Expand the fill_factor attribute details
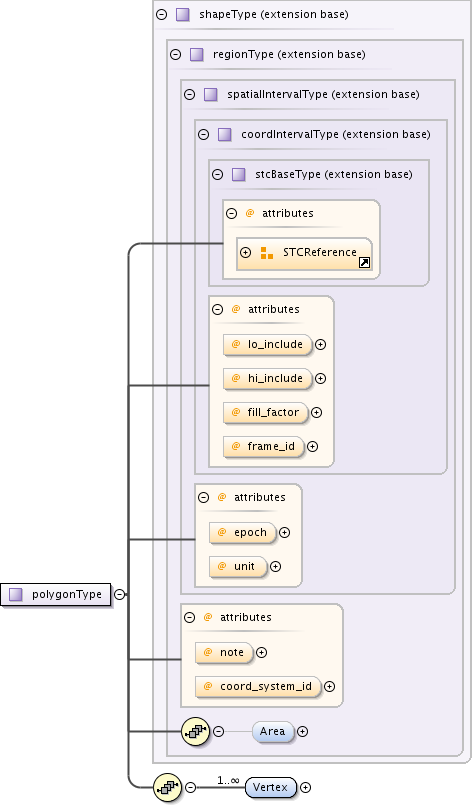This screenshot has height=807, width=473. [x=317, y=412]
